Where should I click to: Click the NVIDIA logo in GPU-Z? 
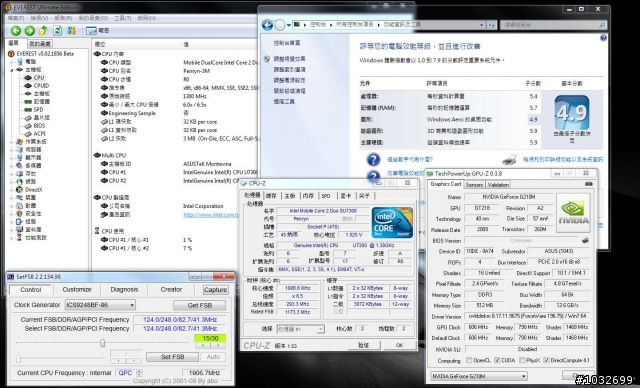573,213
